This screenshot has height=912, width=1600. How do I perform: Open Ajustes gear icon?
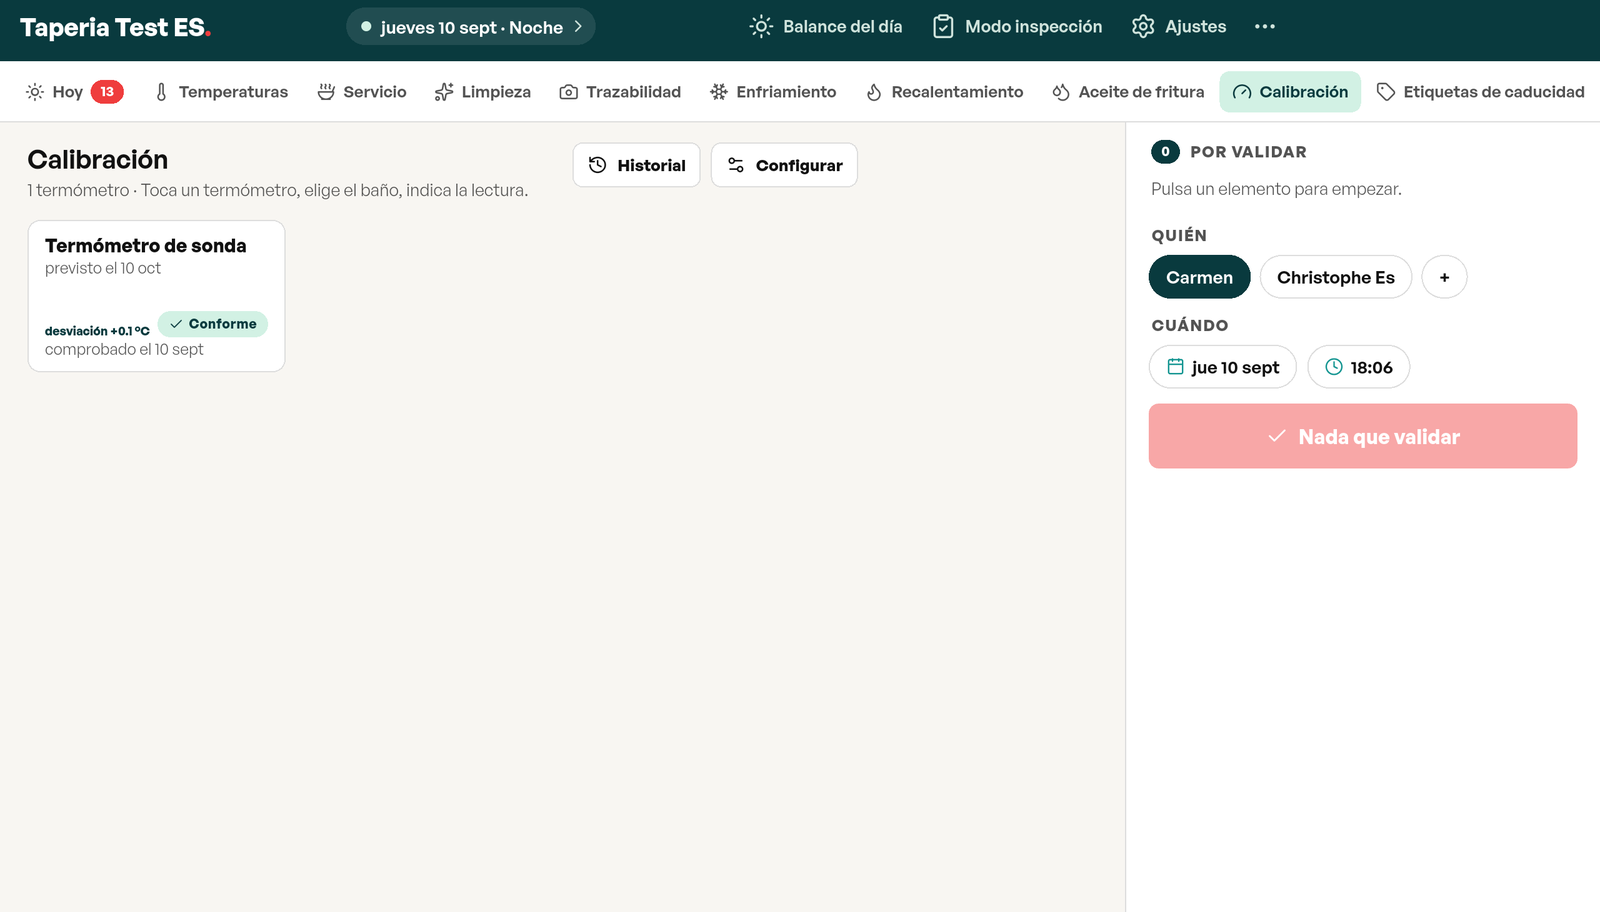coord(1143,27)
